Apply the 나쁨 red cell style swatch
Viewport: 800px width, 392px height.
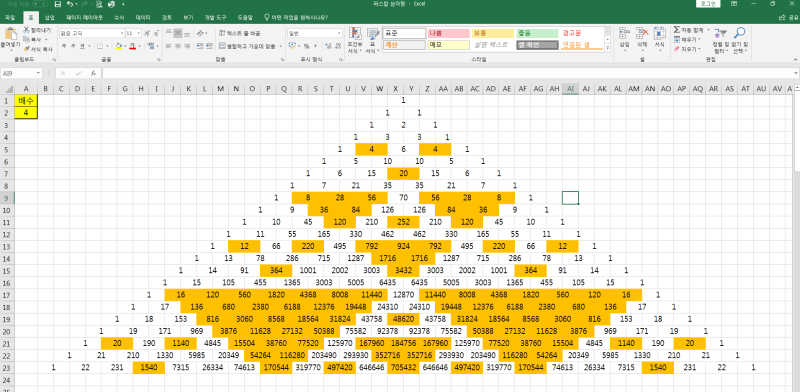coord(448,33)
